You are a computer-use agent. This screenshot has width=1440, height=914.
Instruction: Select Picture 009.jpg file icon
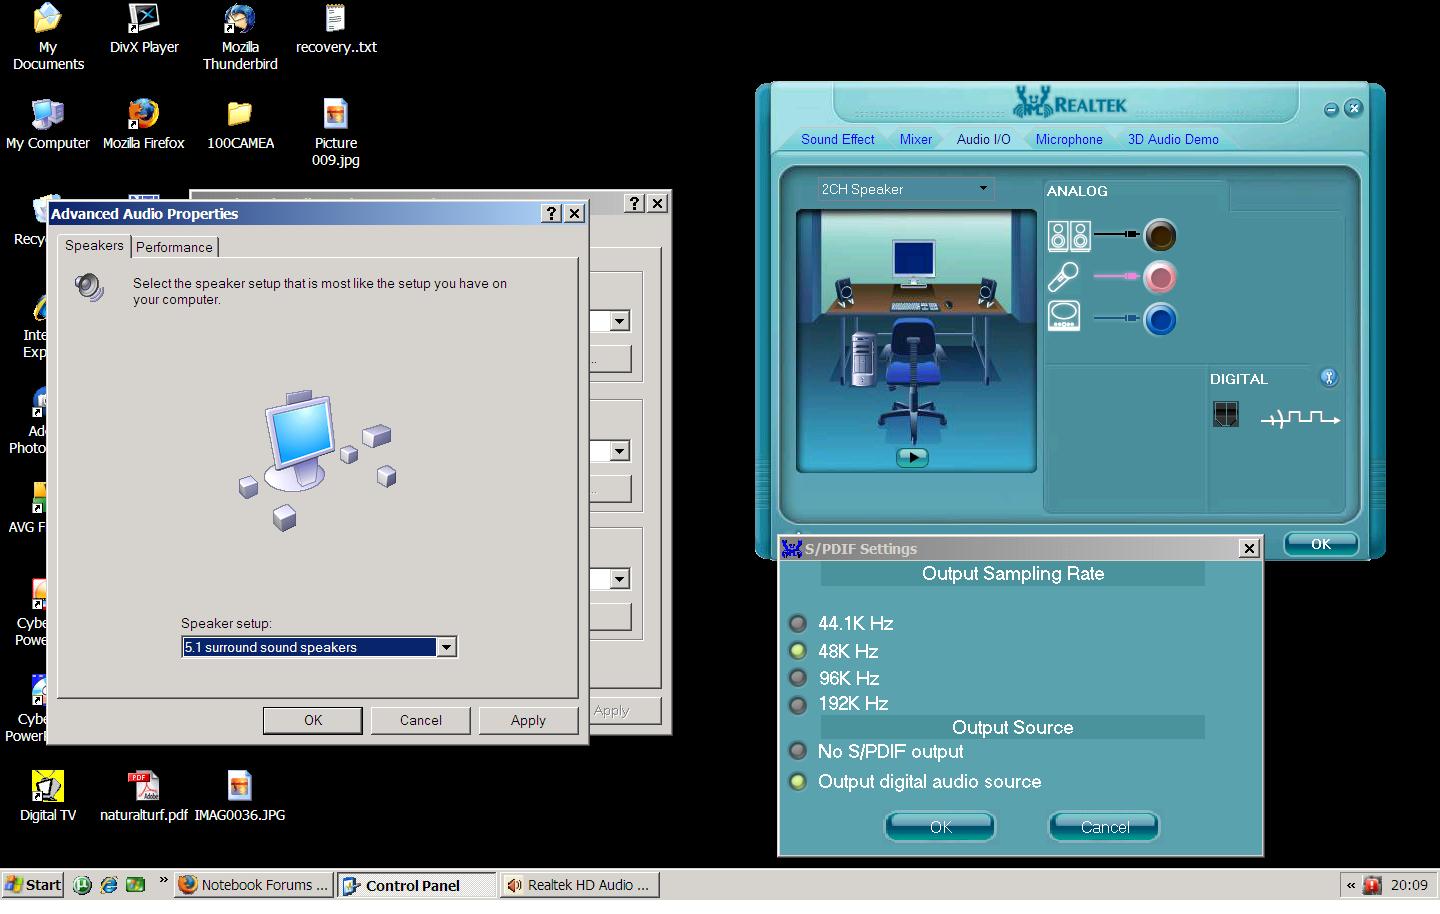tap(336, 133)
